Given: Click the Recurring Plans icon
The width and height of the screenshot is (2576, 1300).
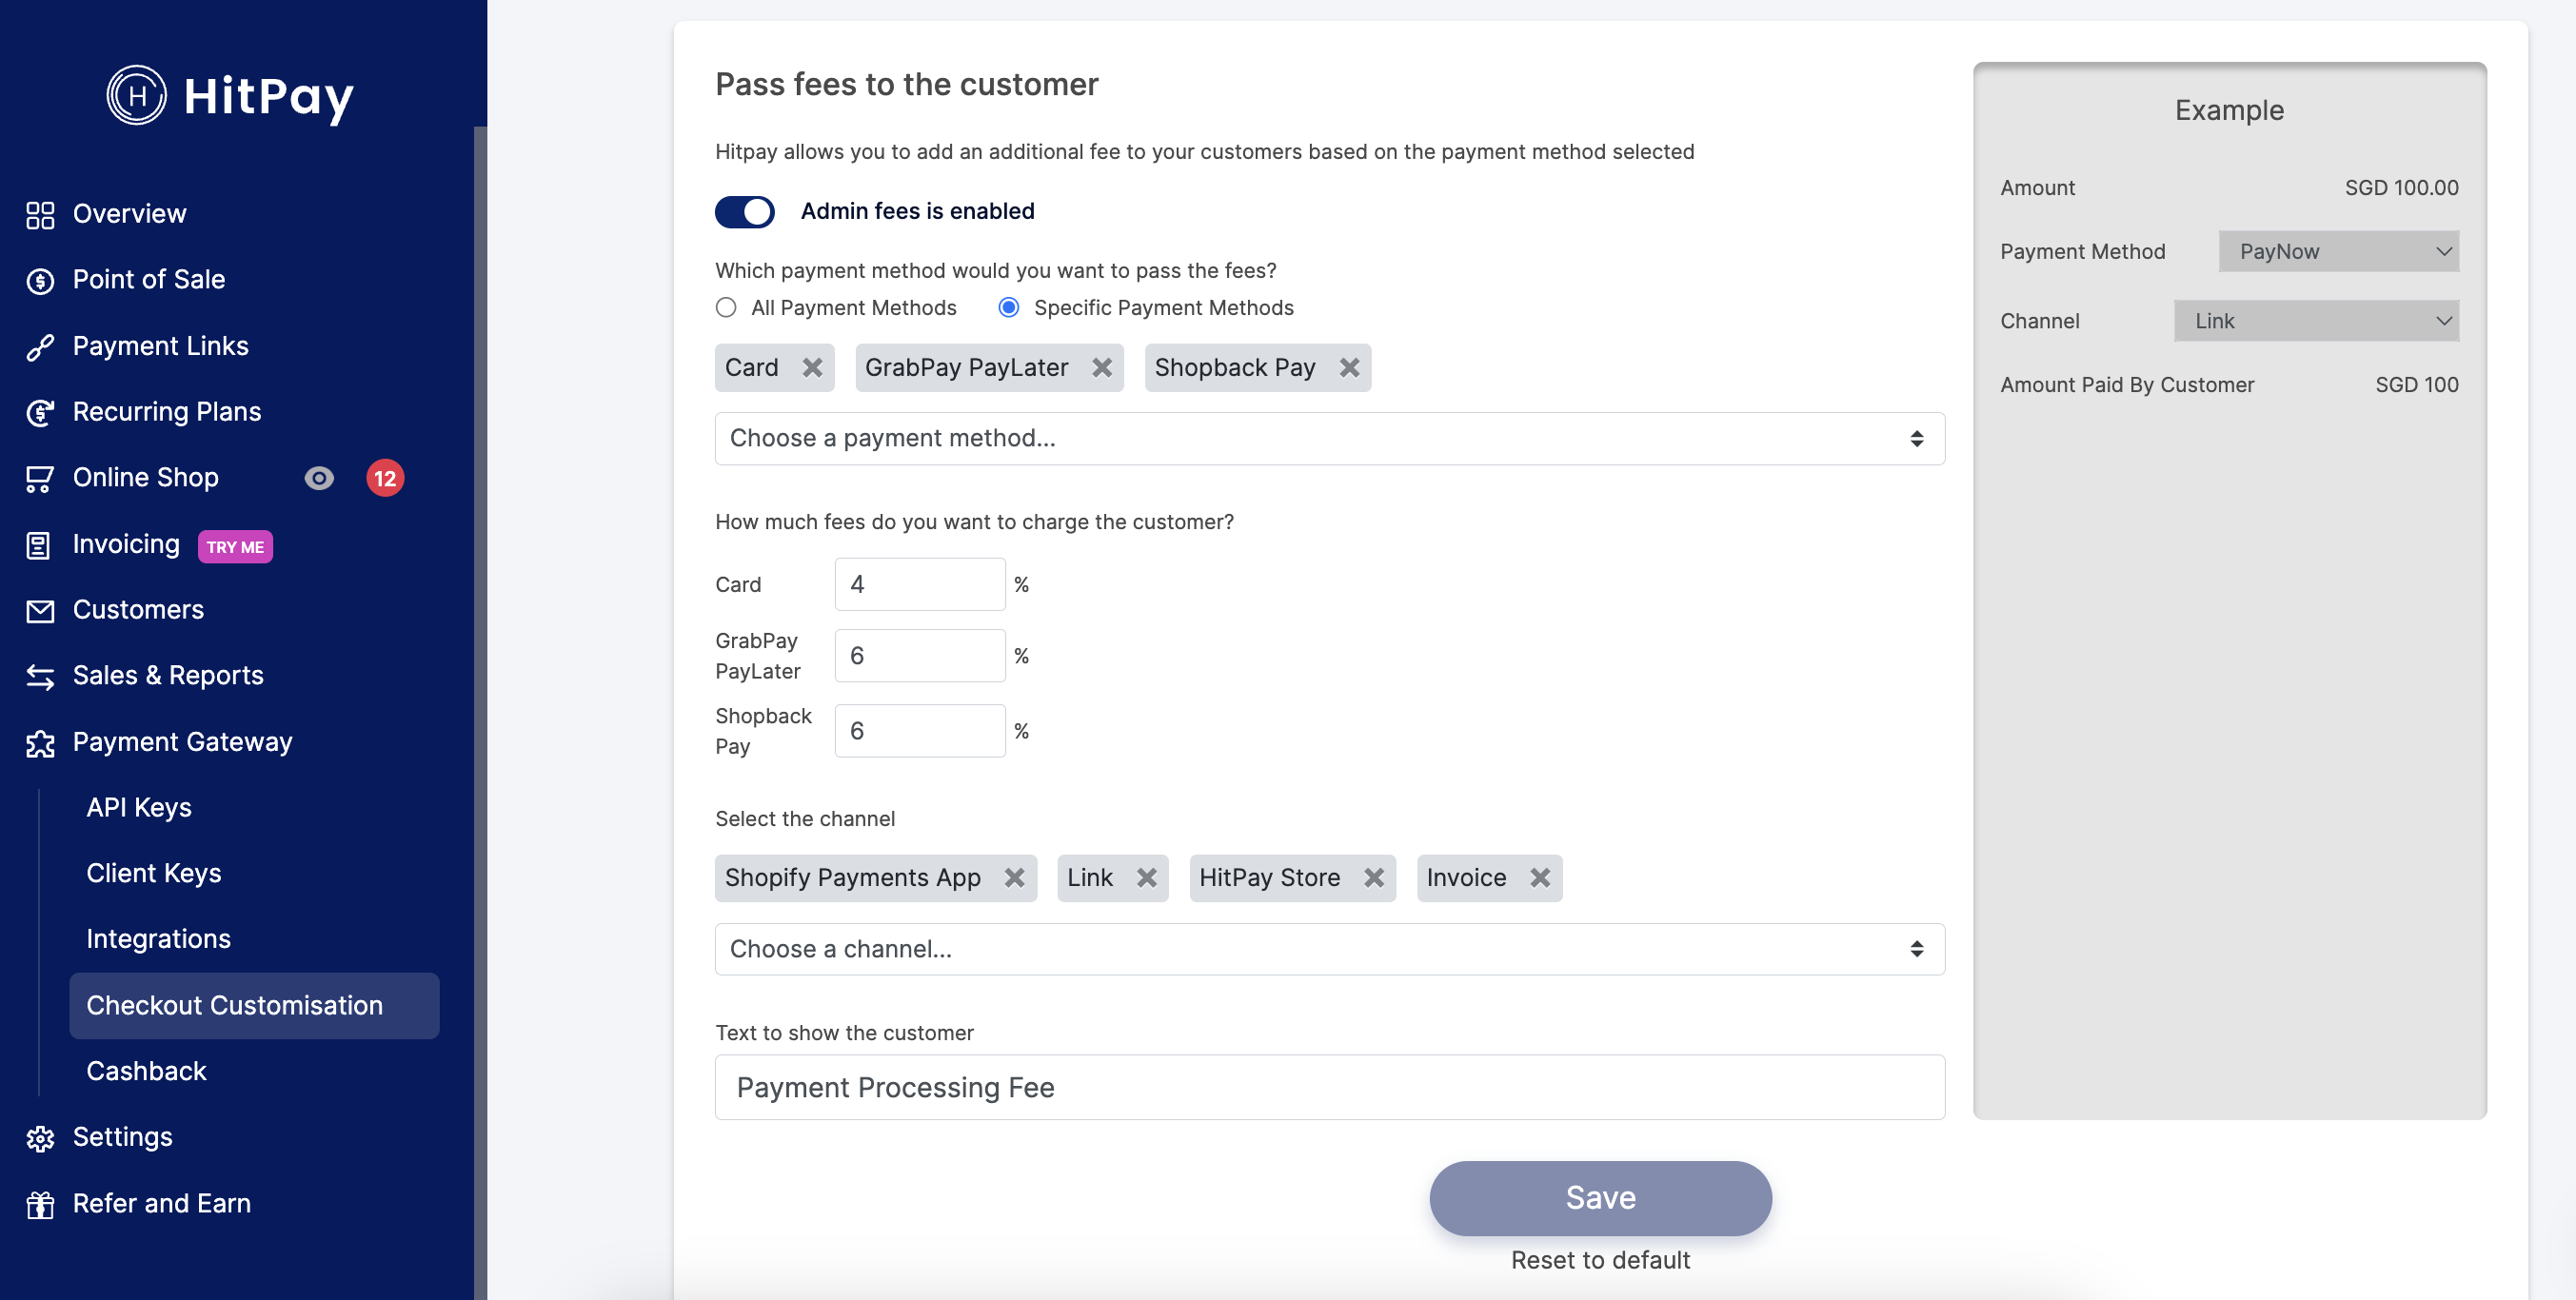Looking at the screenshot, I should tap(40, 413).
